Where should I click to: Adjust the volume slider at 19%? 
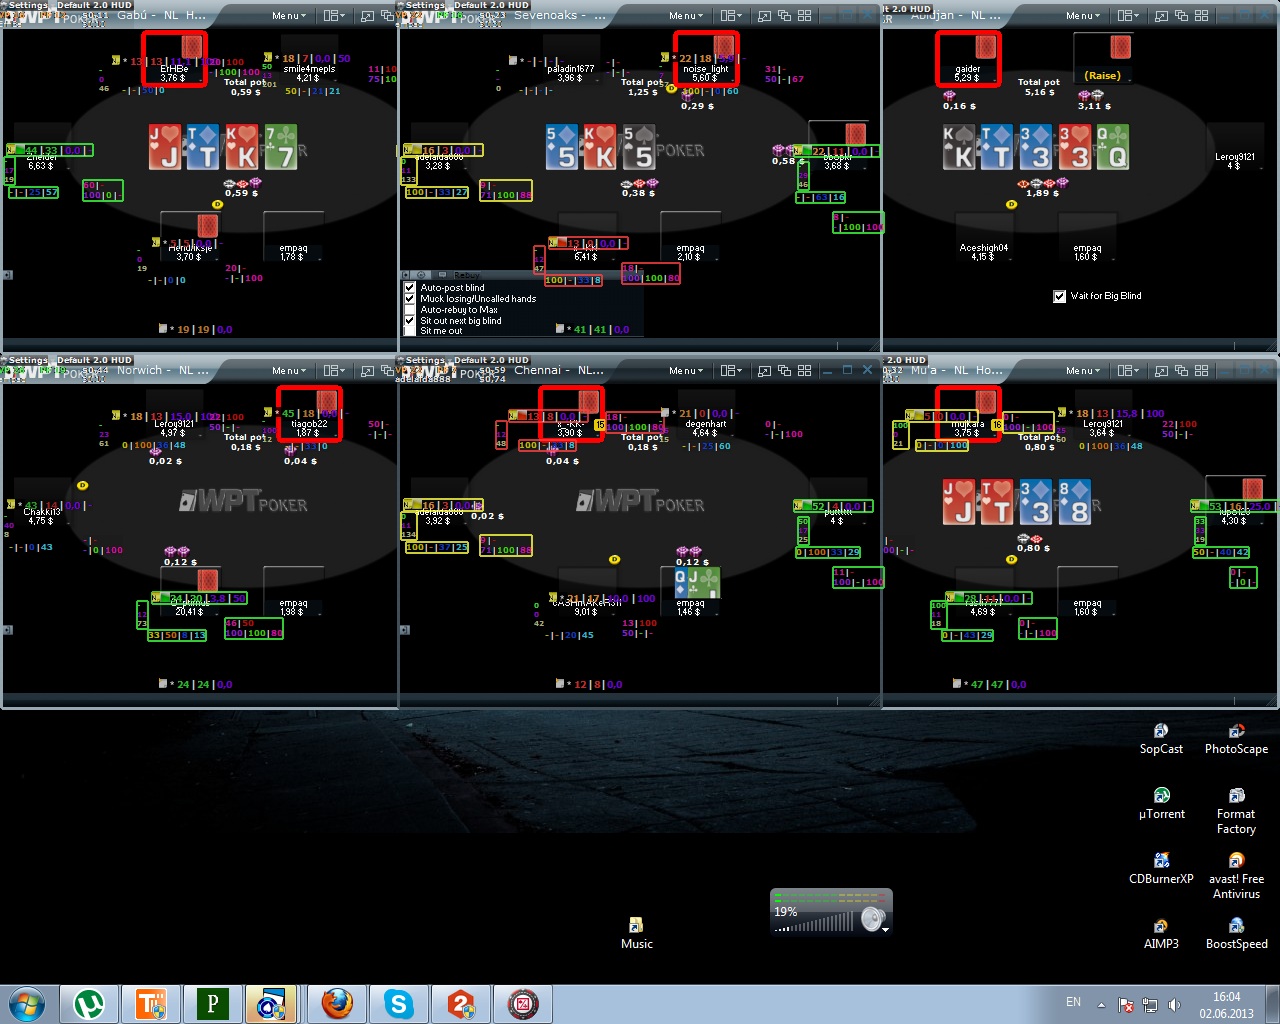point(814,922)
